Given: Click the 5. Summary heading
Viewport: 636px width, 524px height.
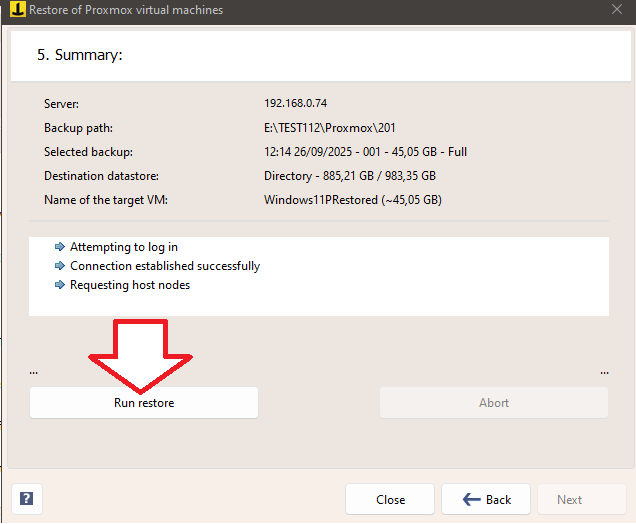Looking at the screenshot, I should click(80, 55).
